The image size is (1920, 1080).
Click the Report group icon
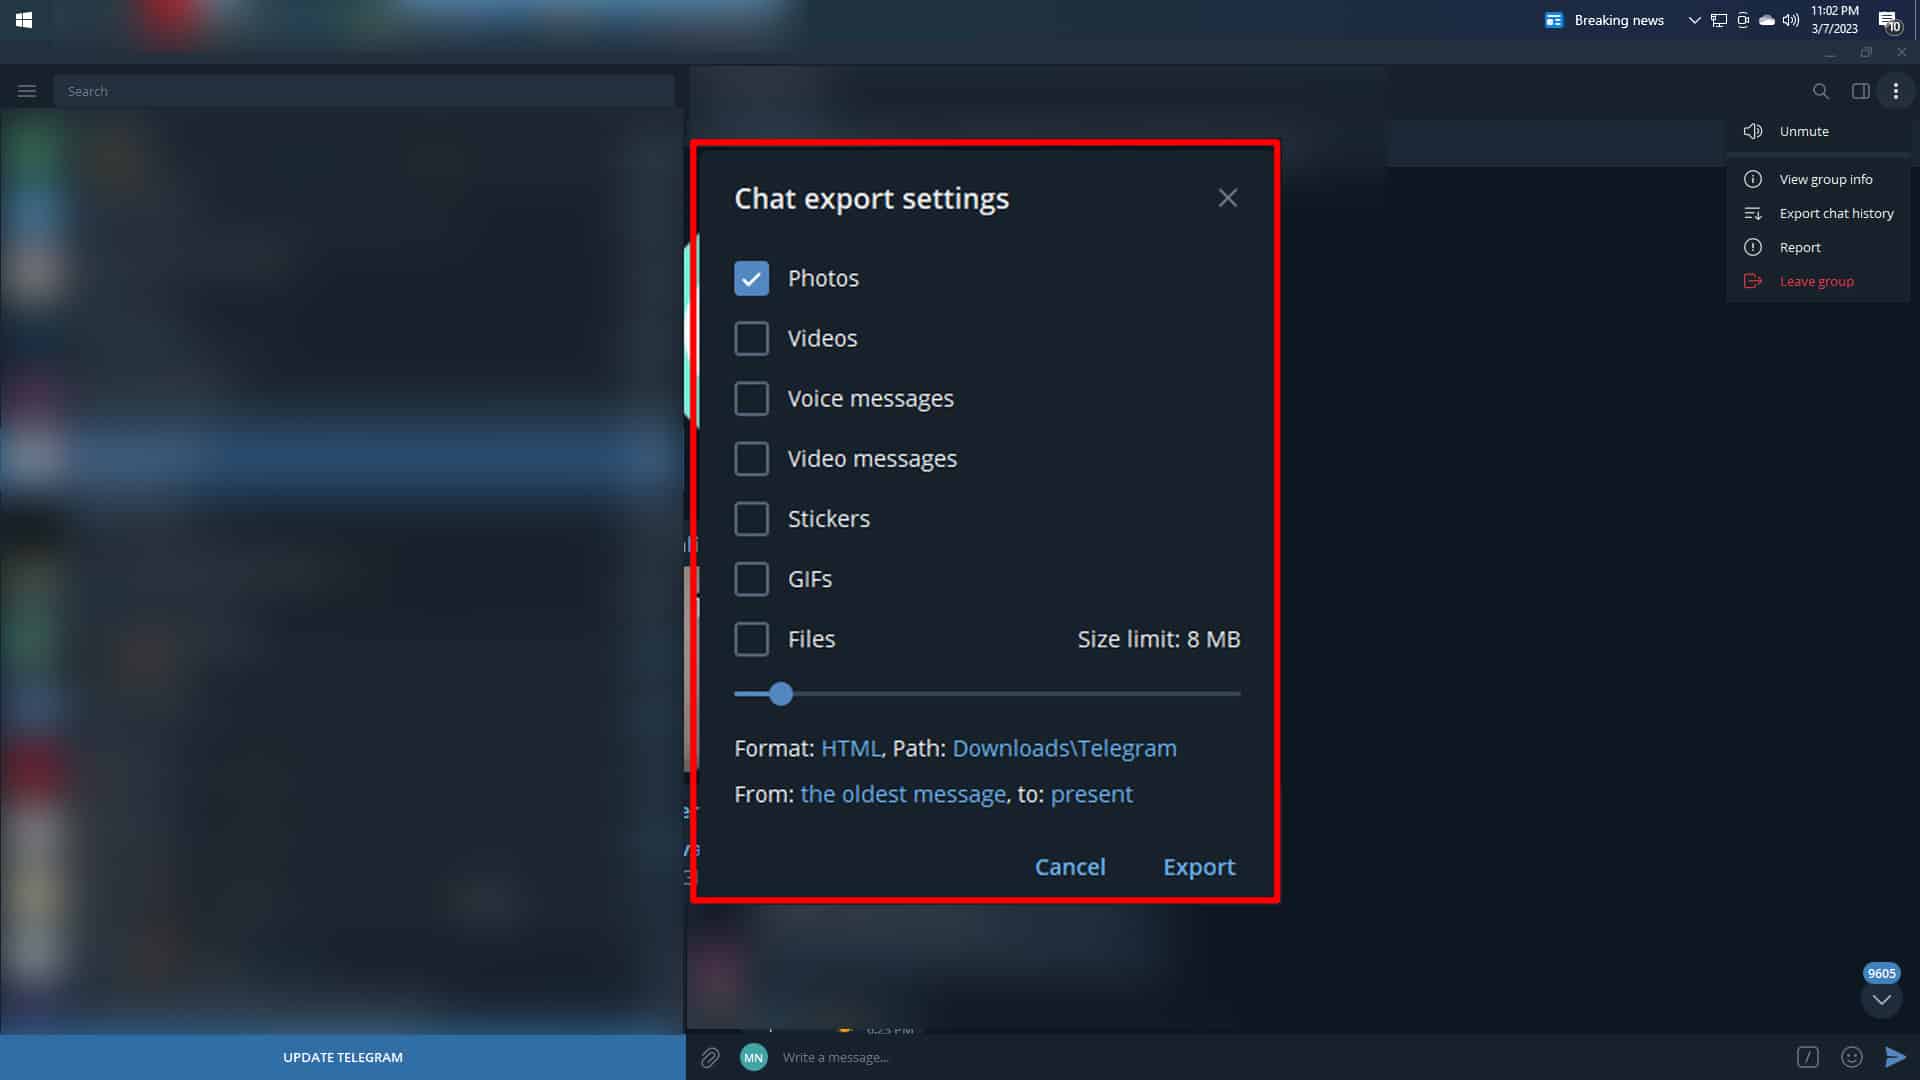(x=1753, y=247)
